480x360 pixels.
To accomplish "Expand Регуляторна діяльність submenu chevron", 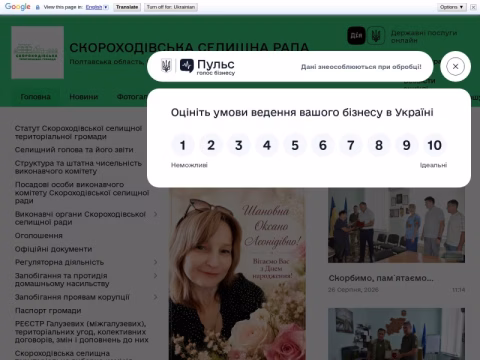I will [155, 262].
